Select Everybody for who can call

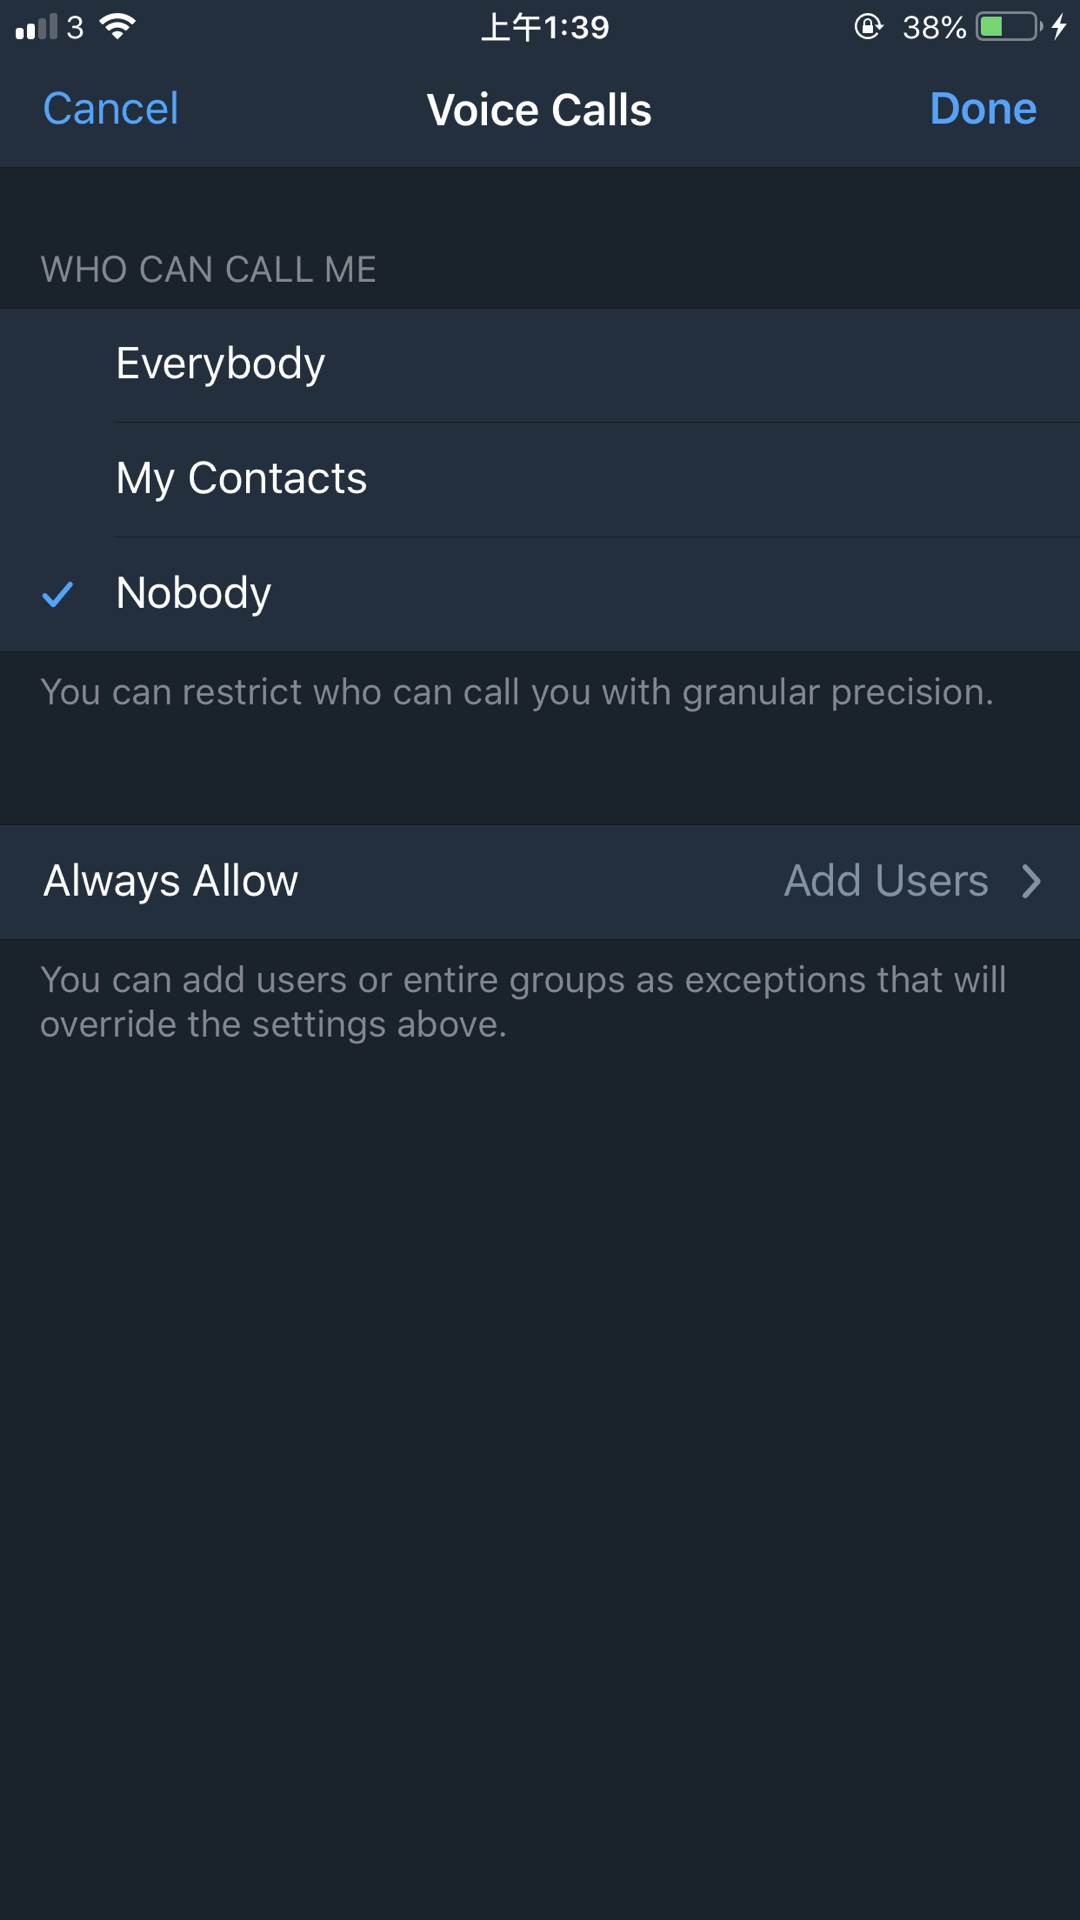point(540,365)
